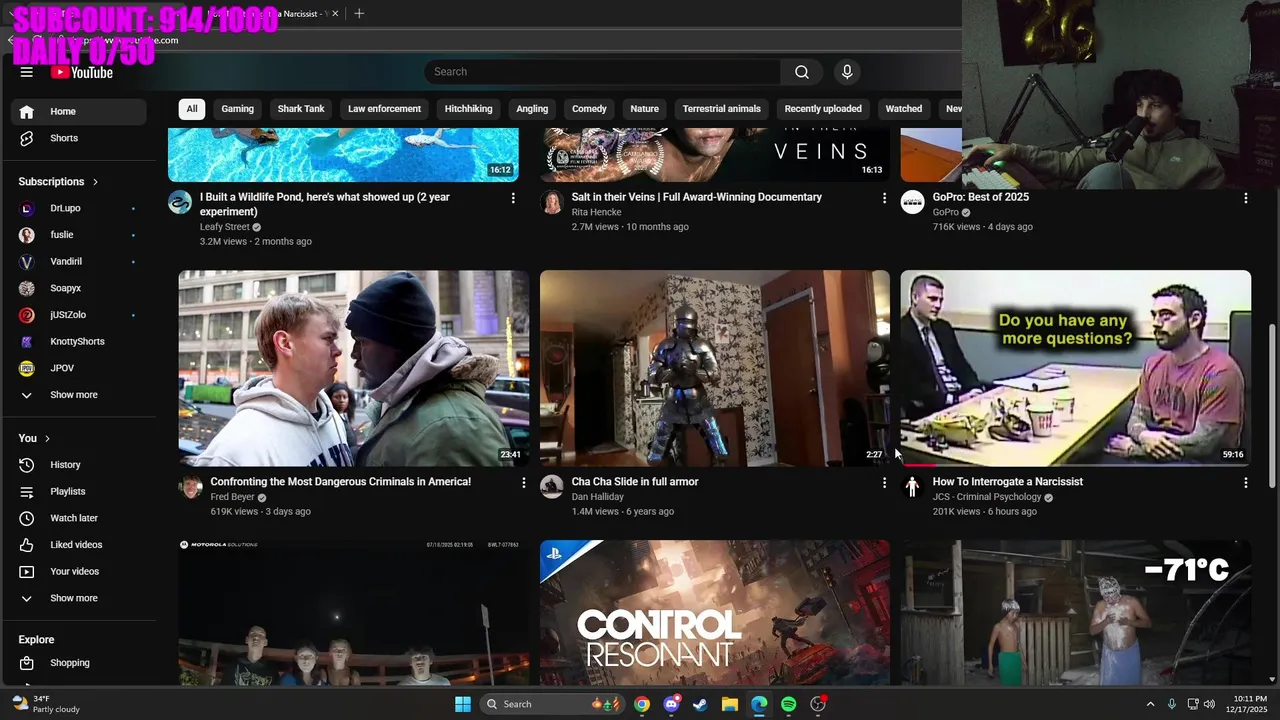
Task: Open History in the sidebar
Action: pyautogui.click(x=78, y=465)
